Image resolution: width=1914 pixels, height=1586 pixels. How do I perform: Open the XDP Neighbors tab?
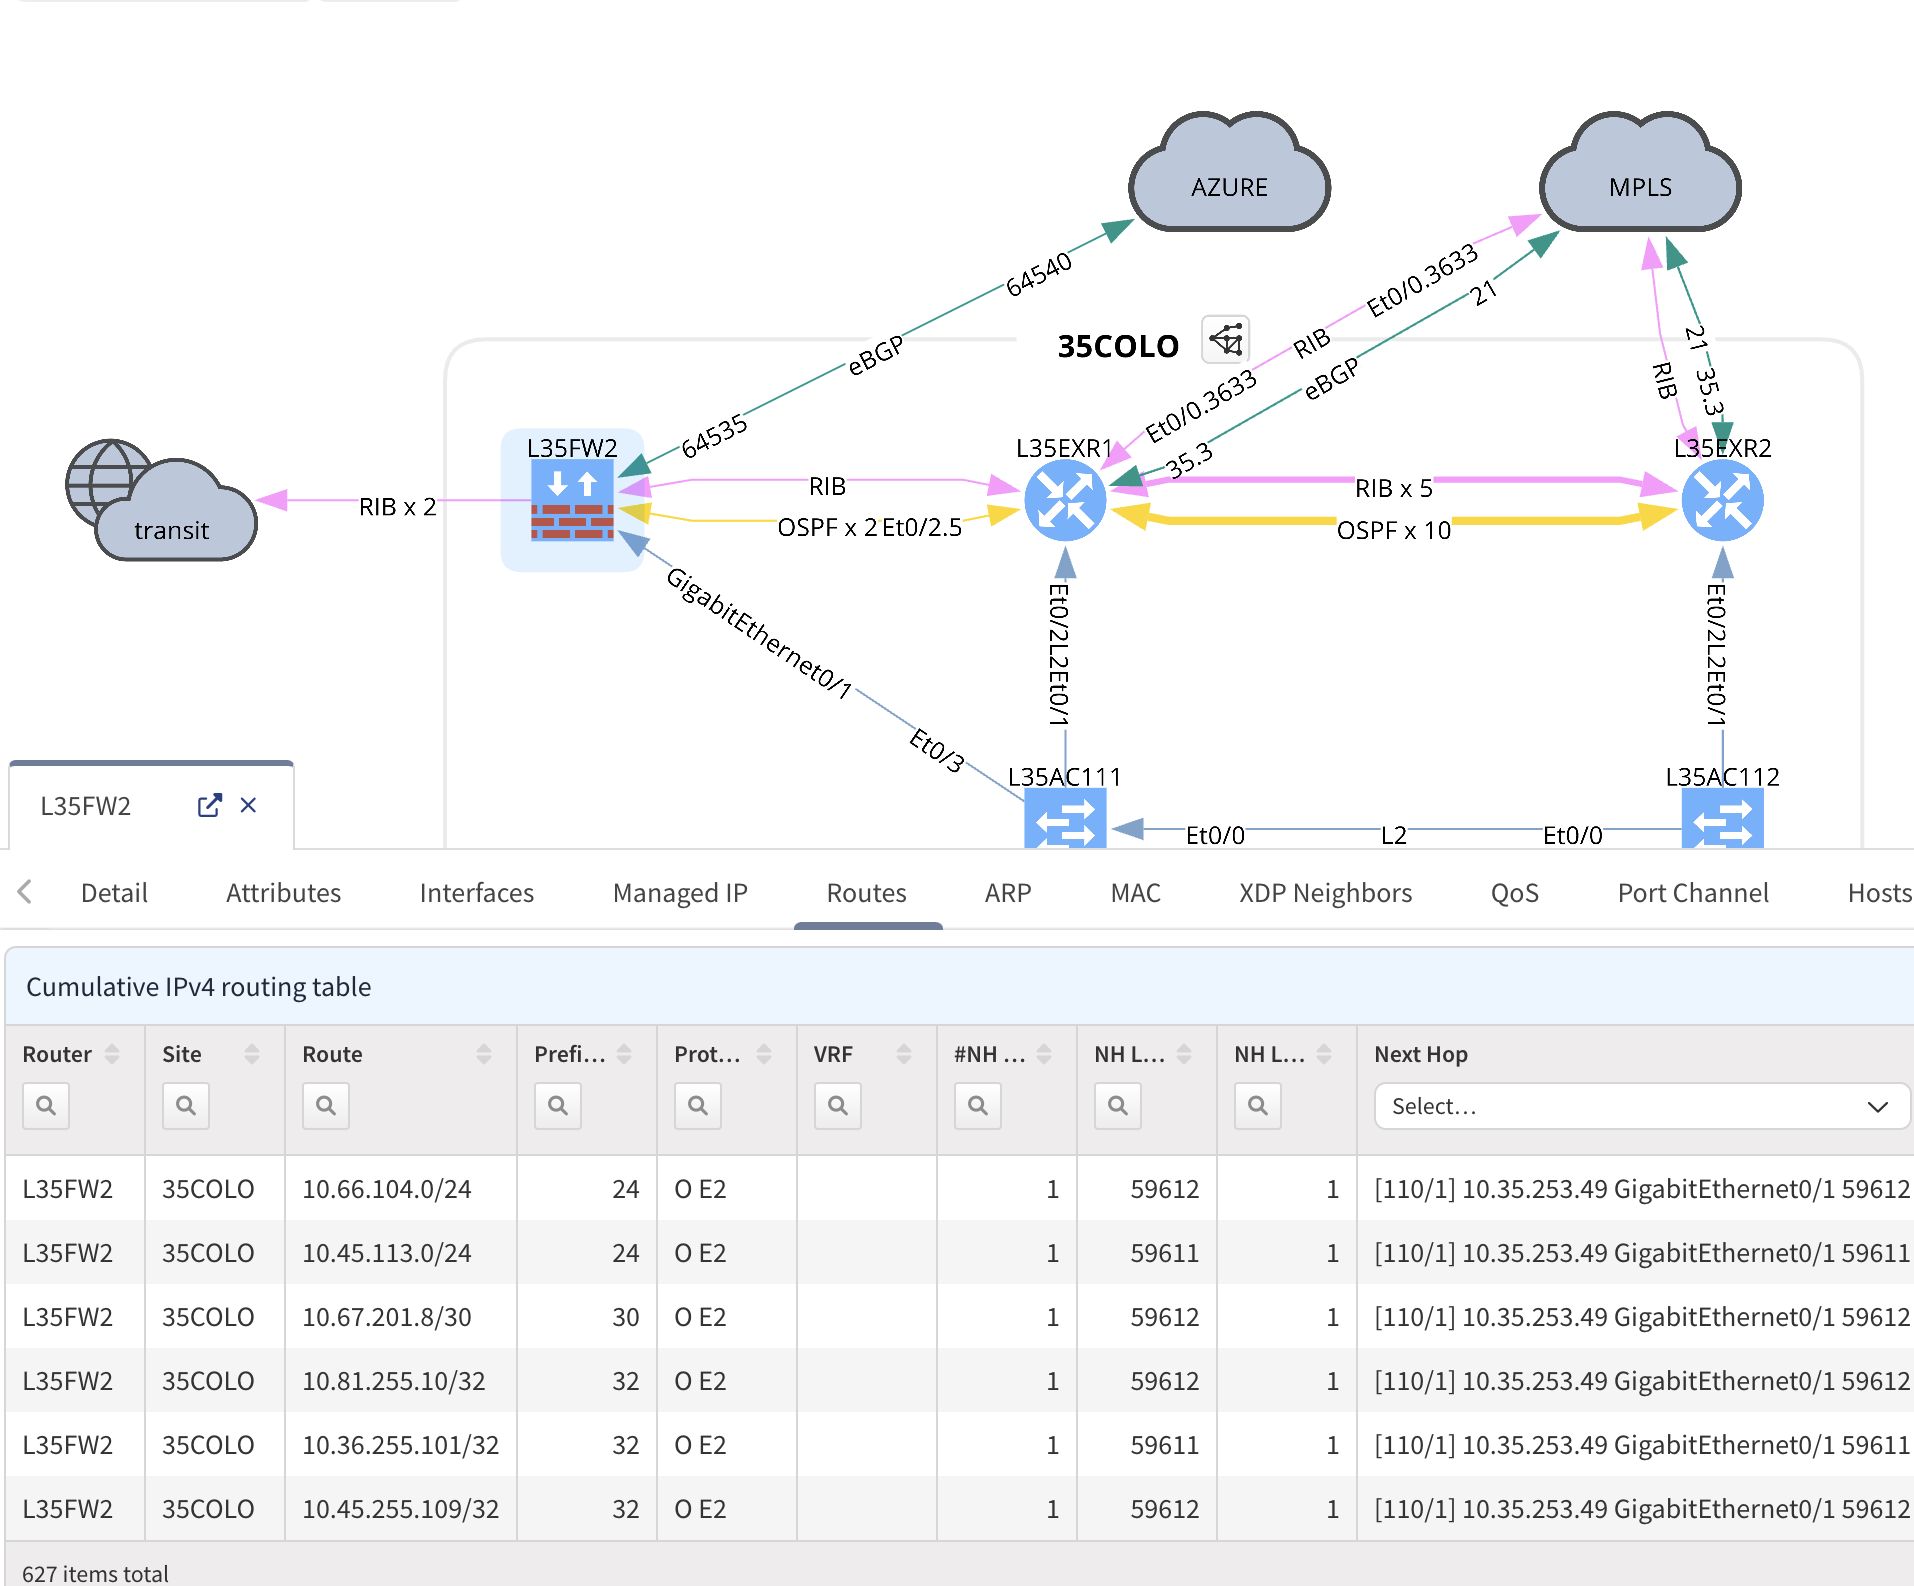pyautogui.click(x=1325, y=893)
